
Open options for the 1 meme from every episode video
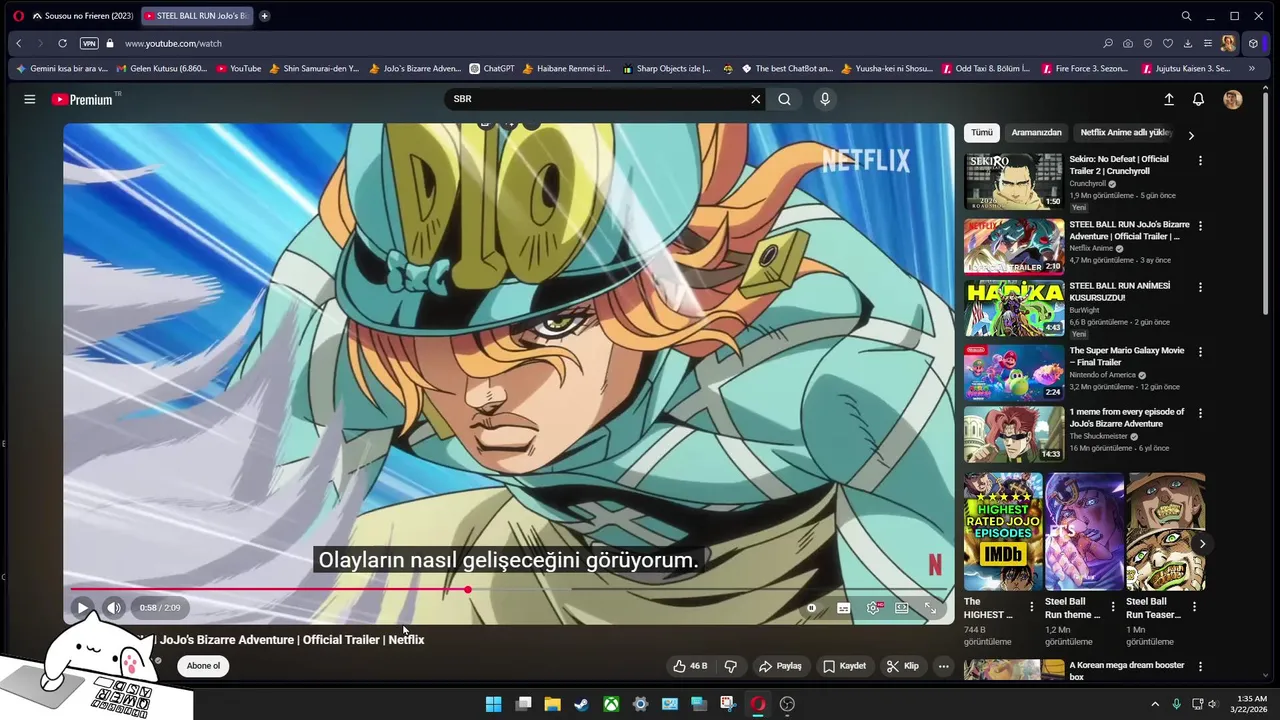point(1200,413)
